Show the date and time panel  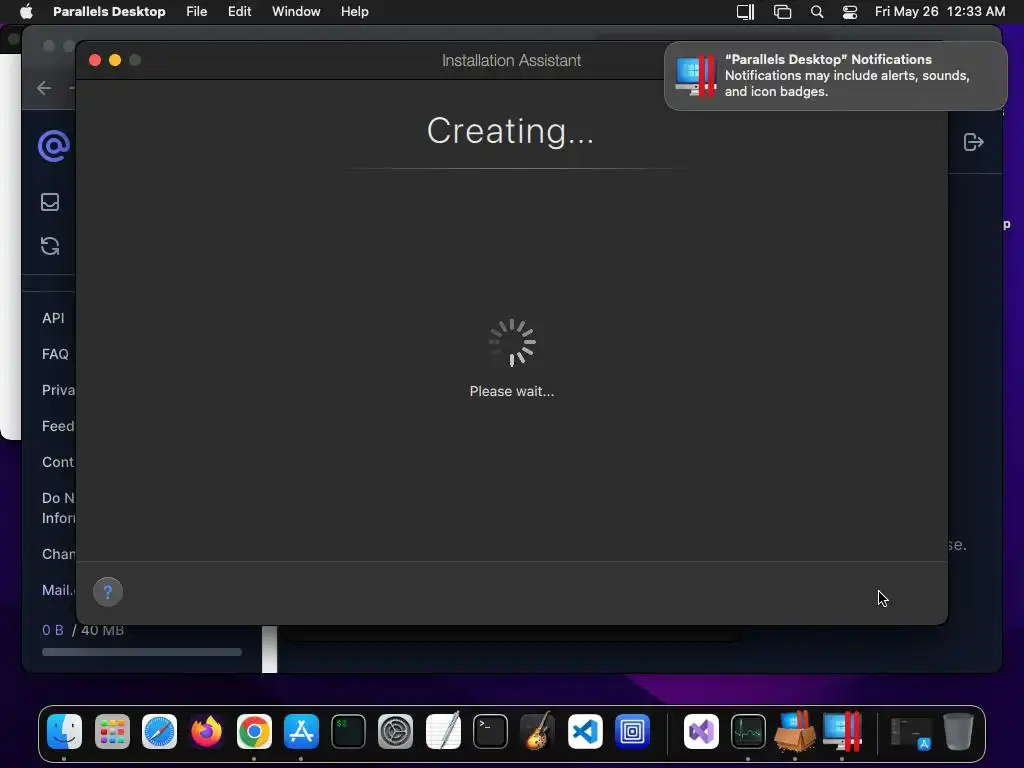[940, 12]
